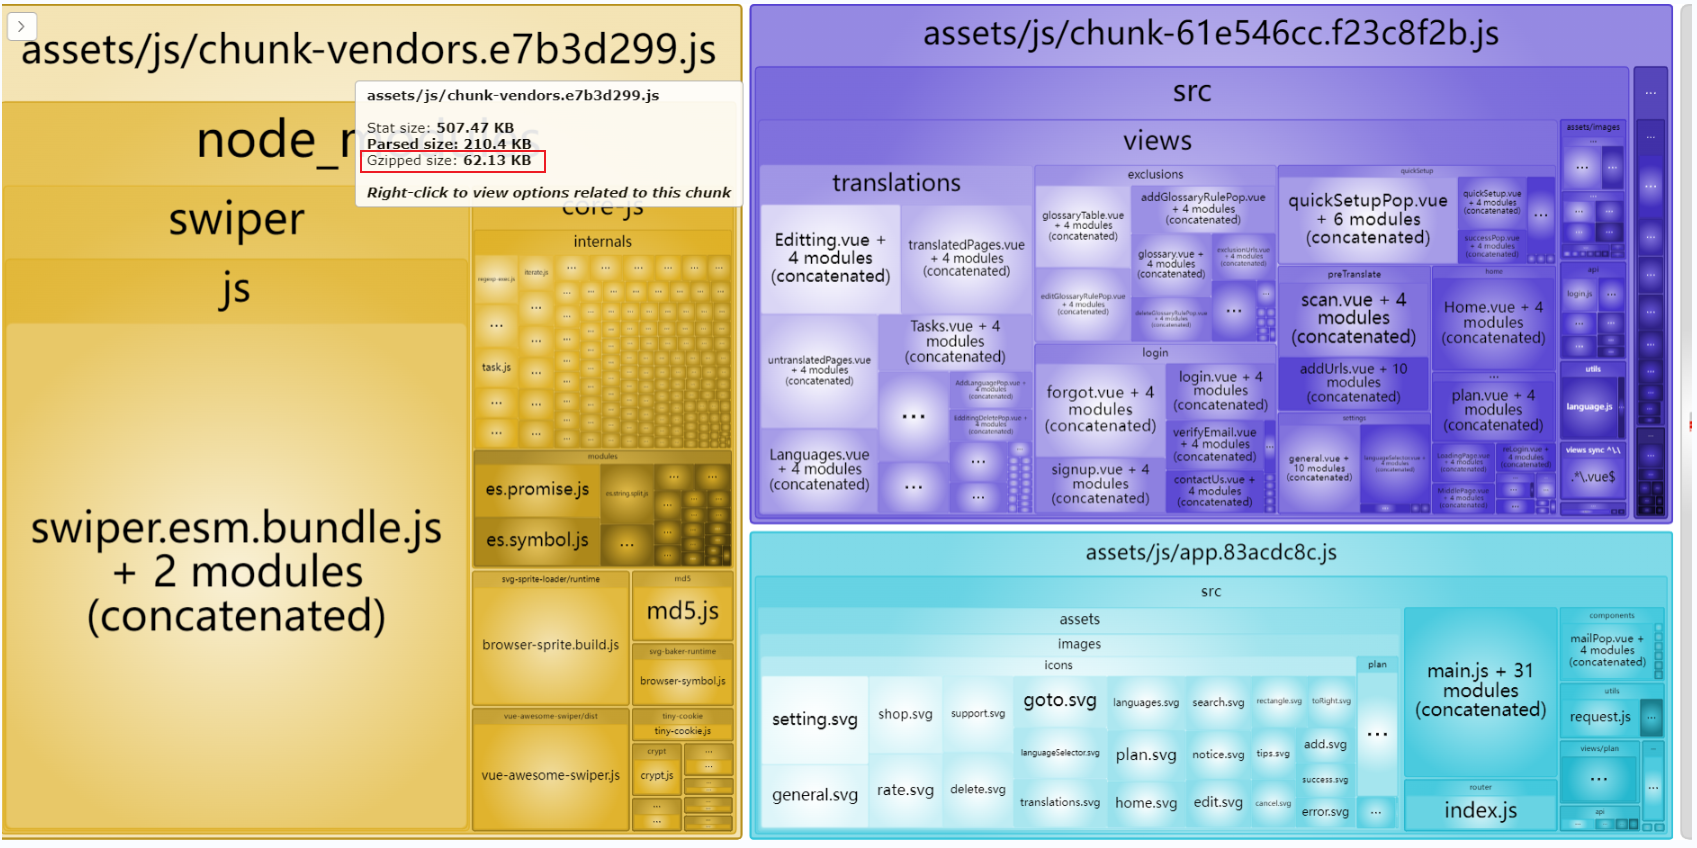Click the translatedPages.vue block
The width and height of the screenshot is (1697, 848).
966,258
